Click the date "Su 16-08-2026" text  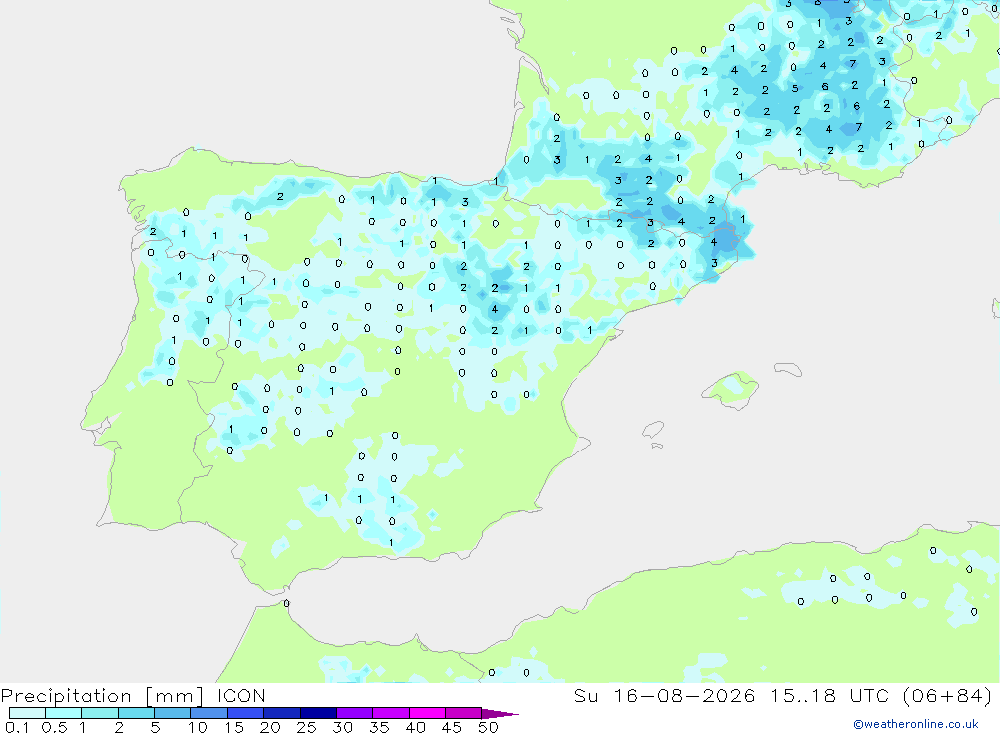pyautogui.click(x=665, y=695)
